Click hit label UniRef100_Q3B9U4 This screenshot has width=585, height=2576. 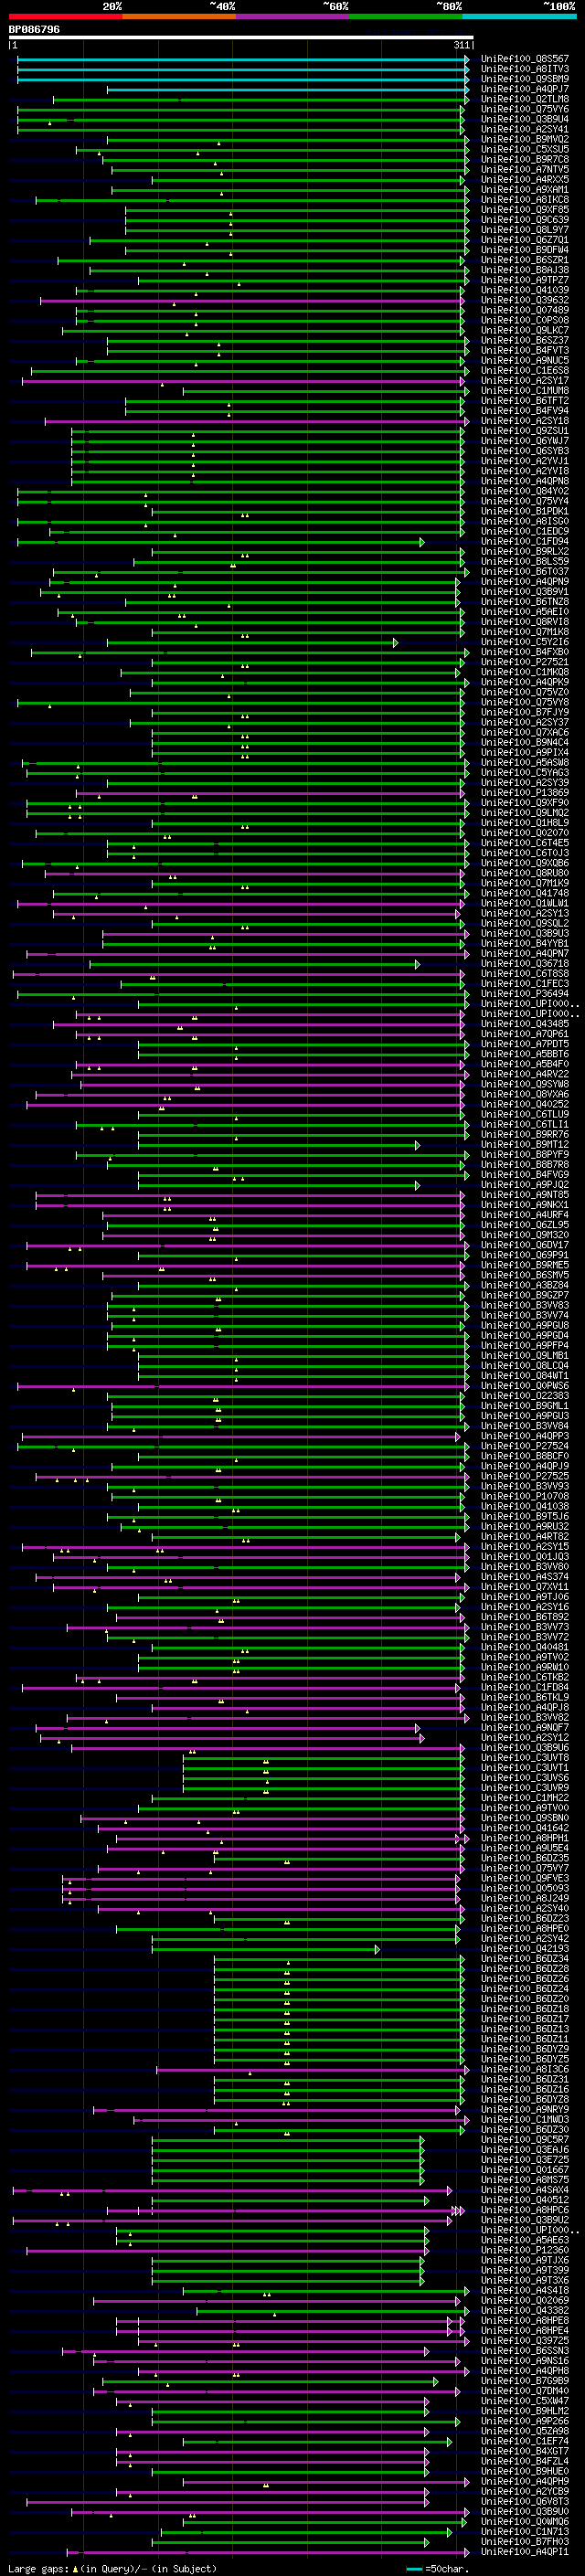click(524, 119)
